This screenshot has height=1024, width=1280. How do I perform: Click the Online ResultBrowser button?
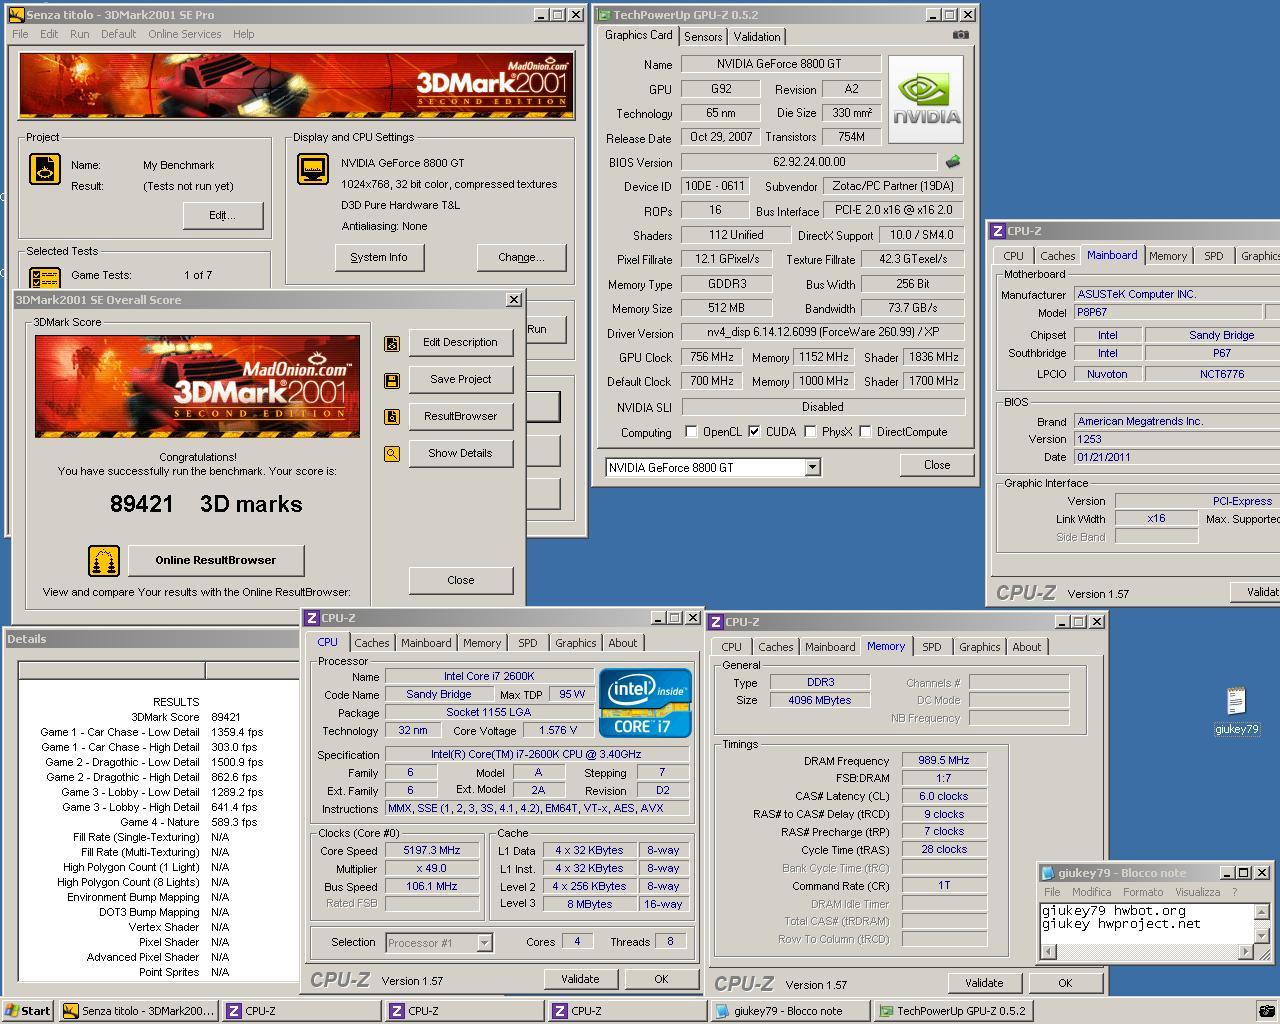coord(216,560)
